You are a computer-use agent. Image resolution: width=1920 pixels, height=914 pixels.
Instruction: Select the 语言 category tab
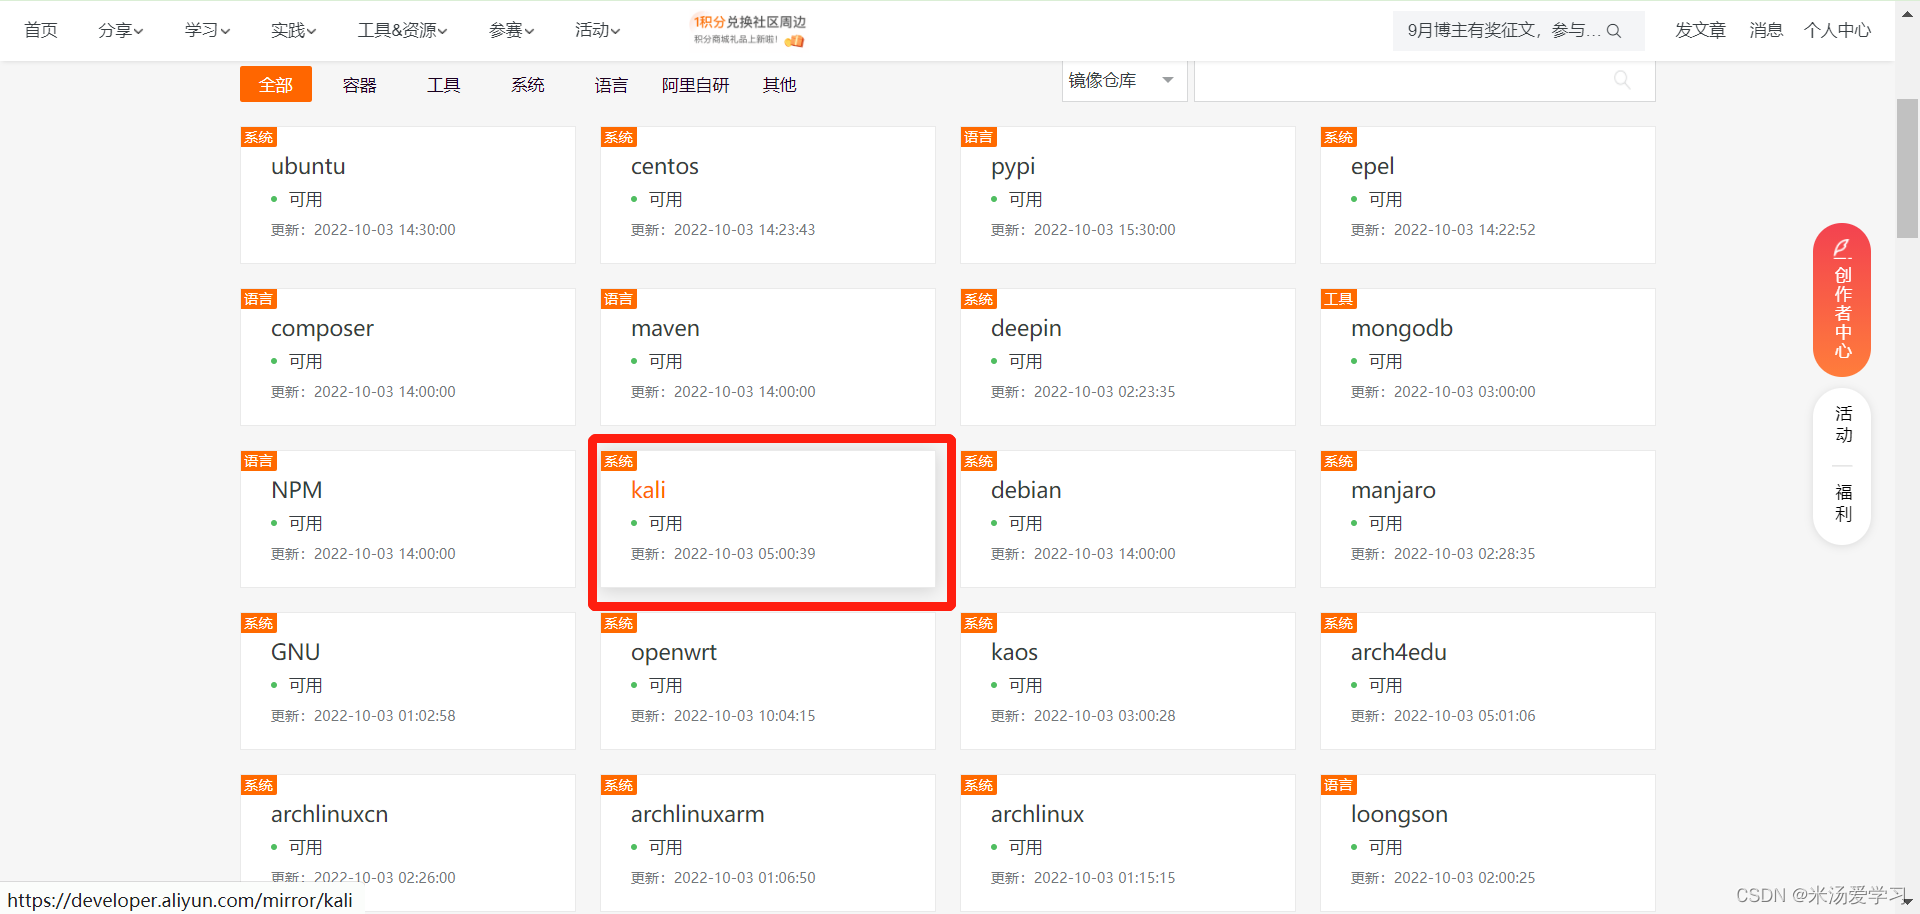click(x=611, y=85)
